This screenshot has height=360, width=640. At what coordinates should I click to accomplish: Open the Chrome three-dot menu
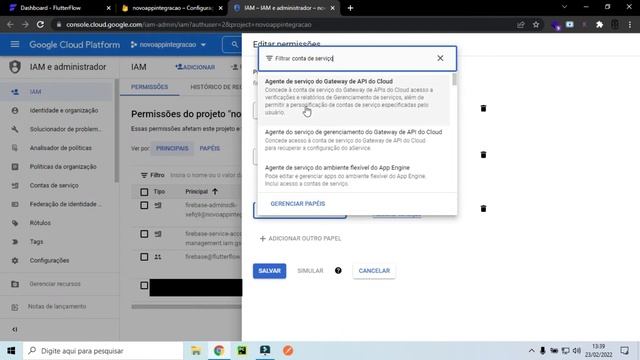point(630,24)
